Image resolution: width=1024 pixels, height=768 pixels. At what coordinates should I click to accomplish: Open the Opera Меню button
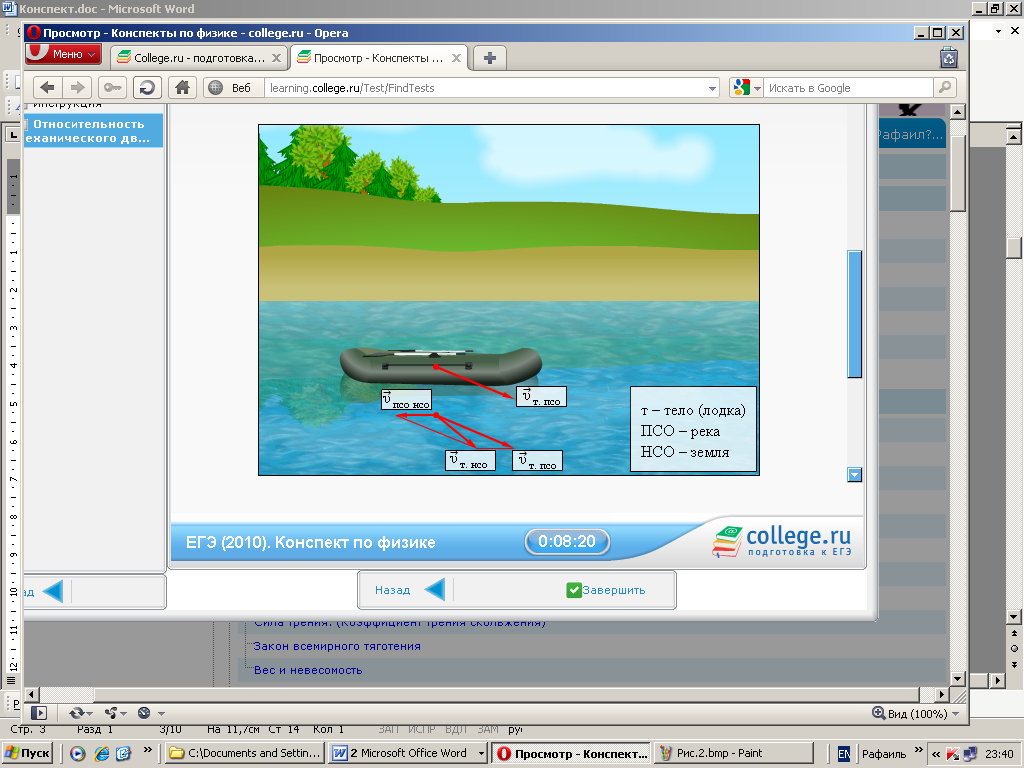pyautogui.click(x=63, y=54)
